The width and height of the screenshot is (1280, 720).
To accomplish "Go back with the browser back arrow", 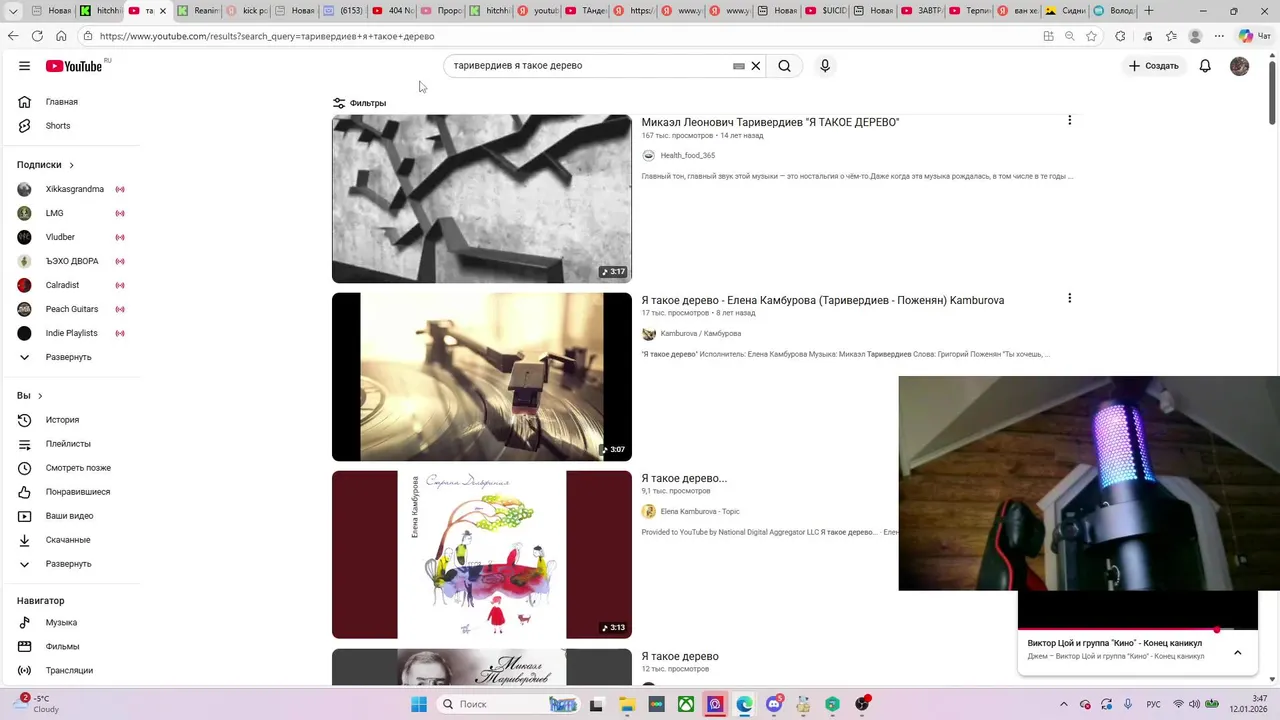I will [x=13, y=36].
